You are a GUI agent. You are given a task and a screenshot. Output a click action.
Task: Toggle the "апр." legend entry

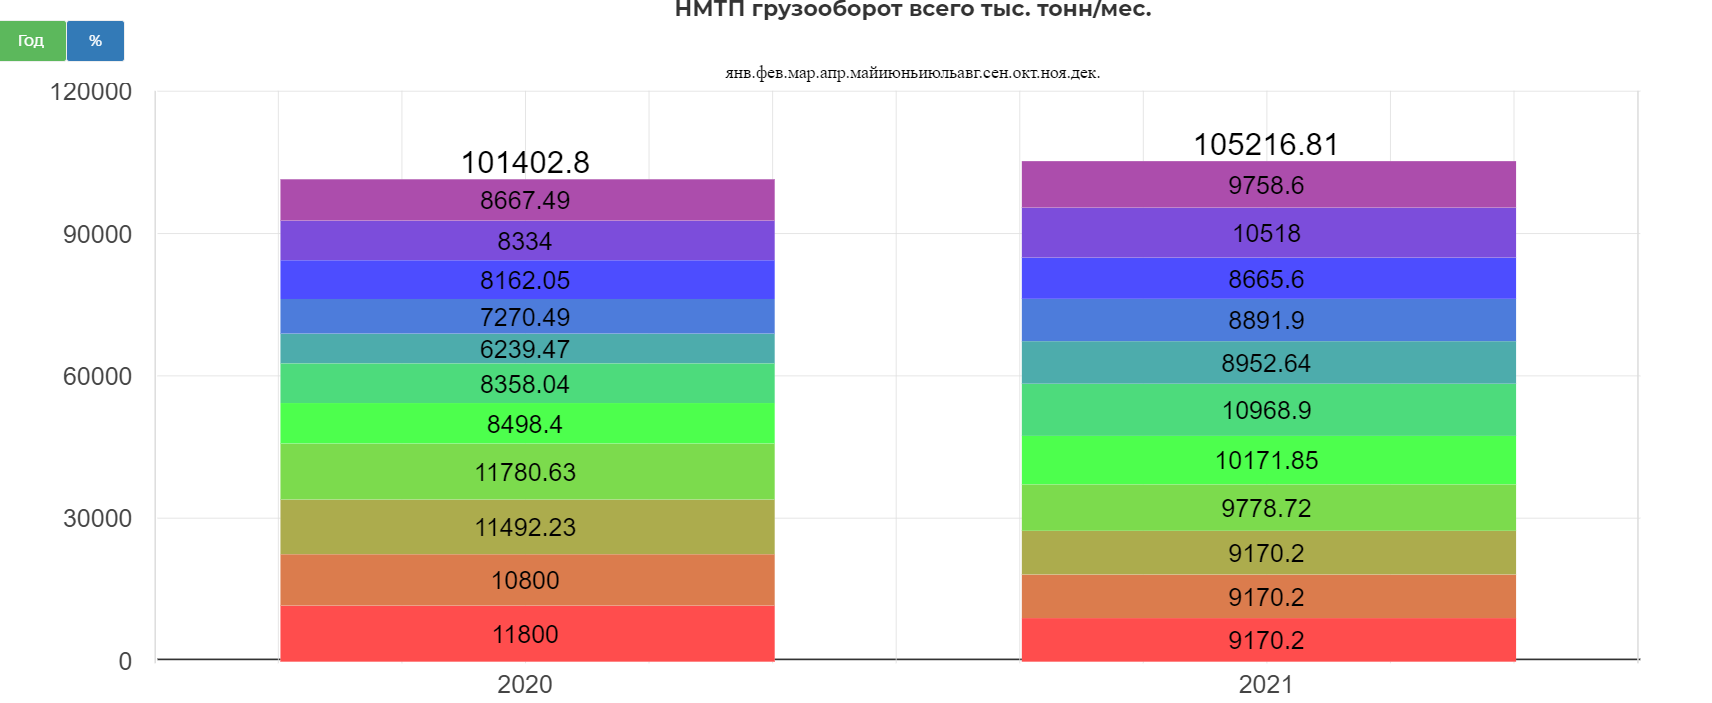tap(834, 73)
